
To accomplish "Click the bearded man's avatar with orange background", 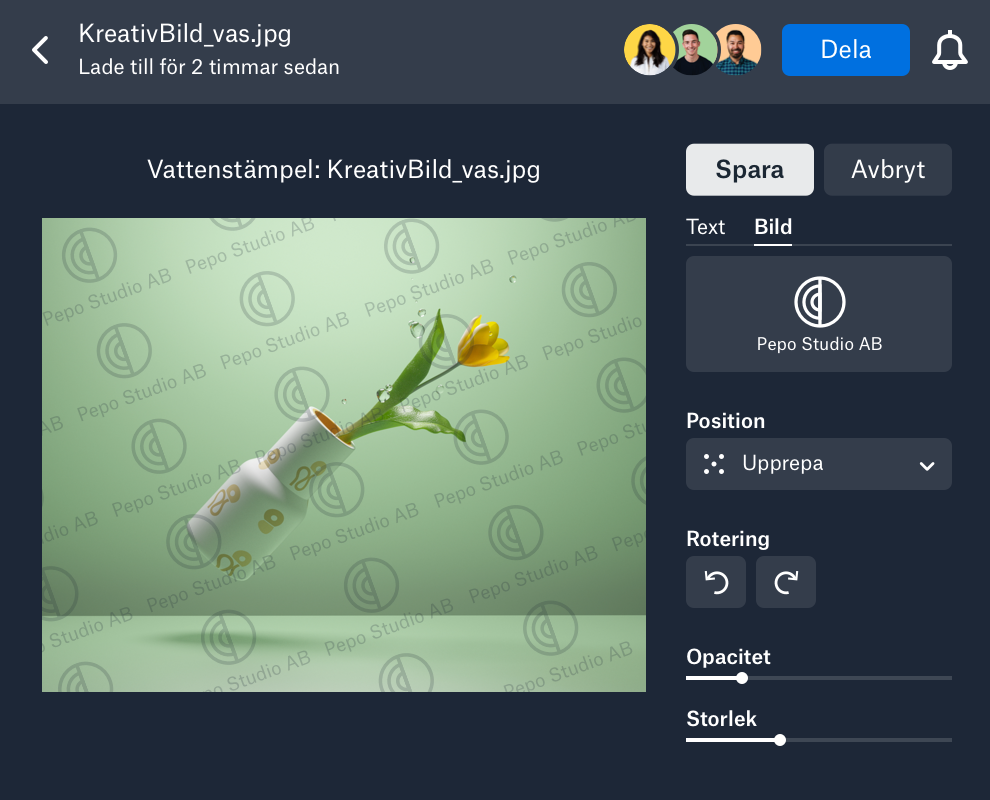I will pyautogui.click(x=737, y=50).
